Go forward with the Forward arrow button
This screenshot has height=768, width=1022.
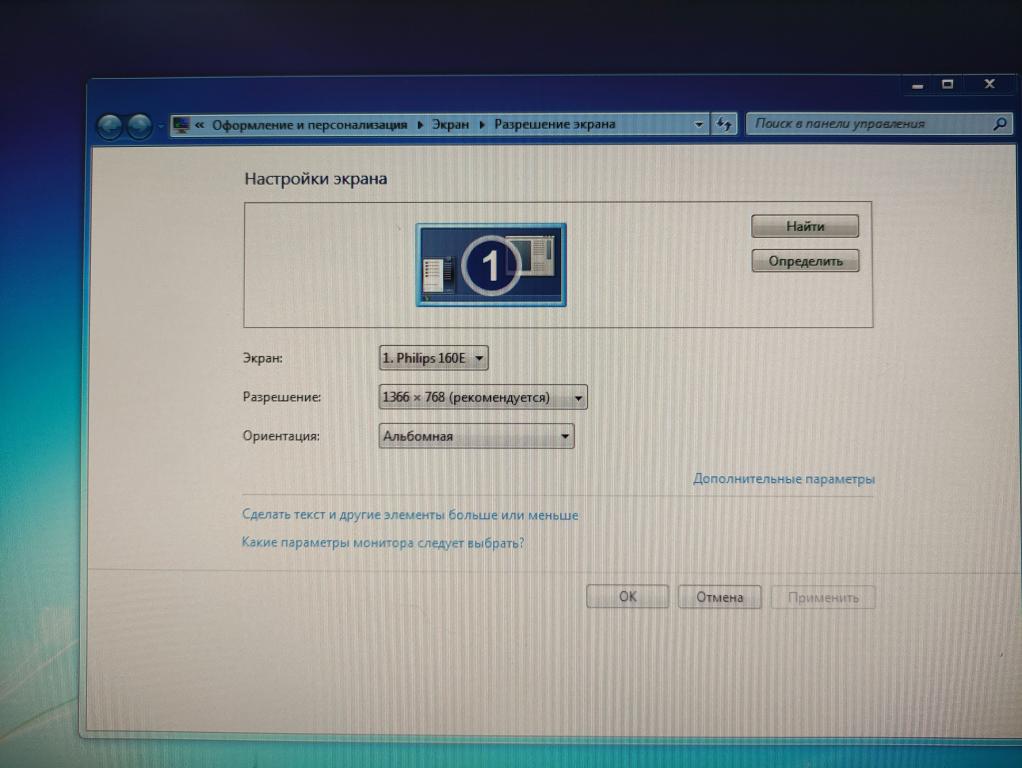[x=139, y=126]
